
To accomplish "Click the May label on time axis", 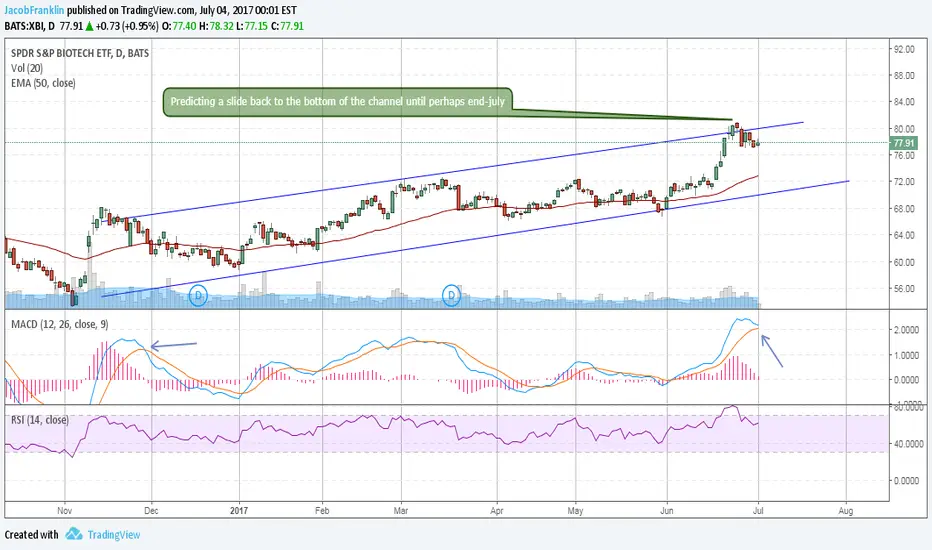I will (x=575, y=511).
